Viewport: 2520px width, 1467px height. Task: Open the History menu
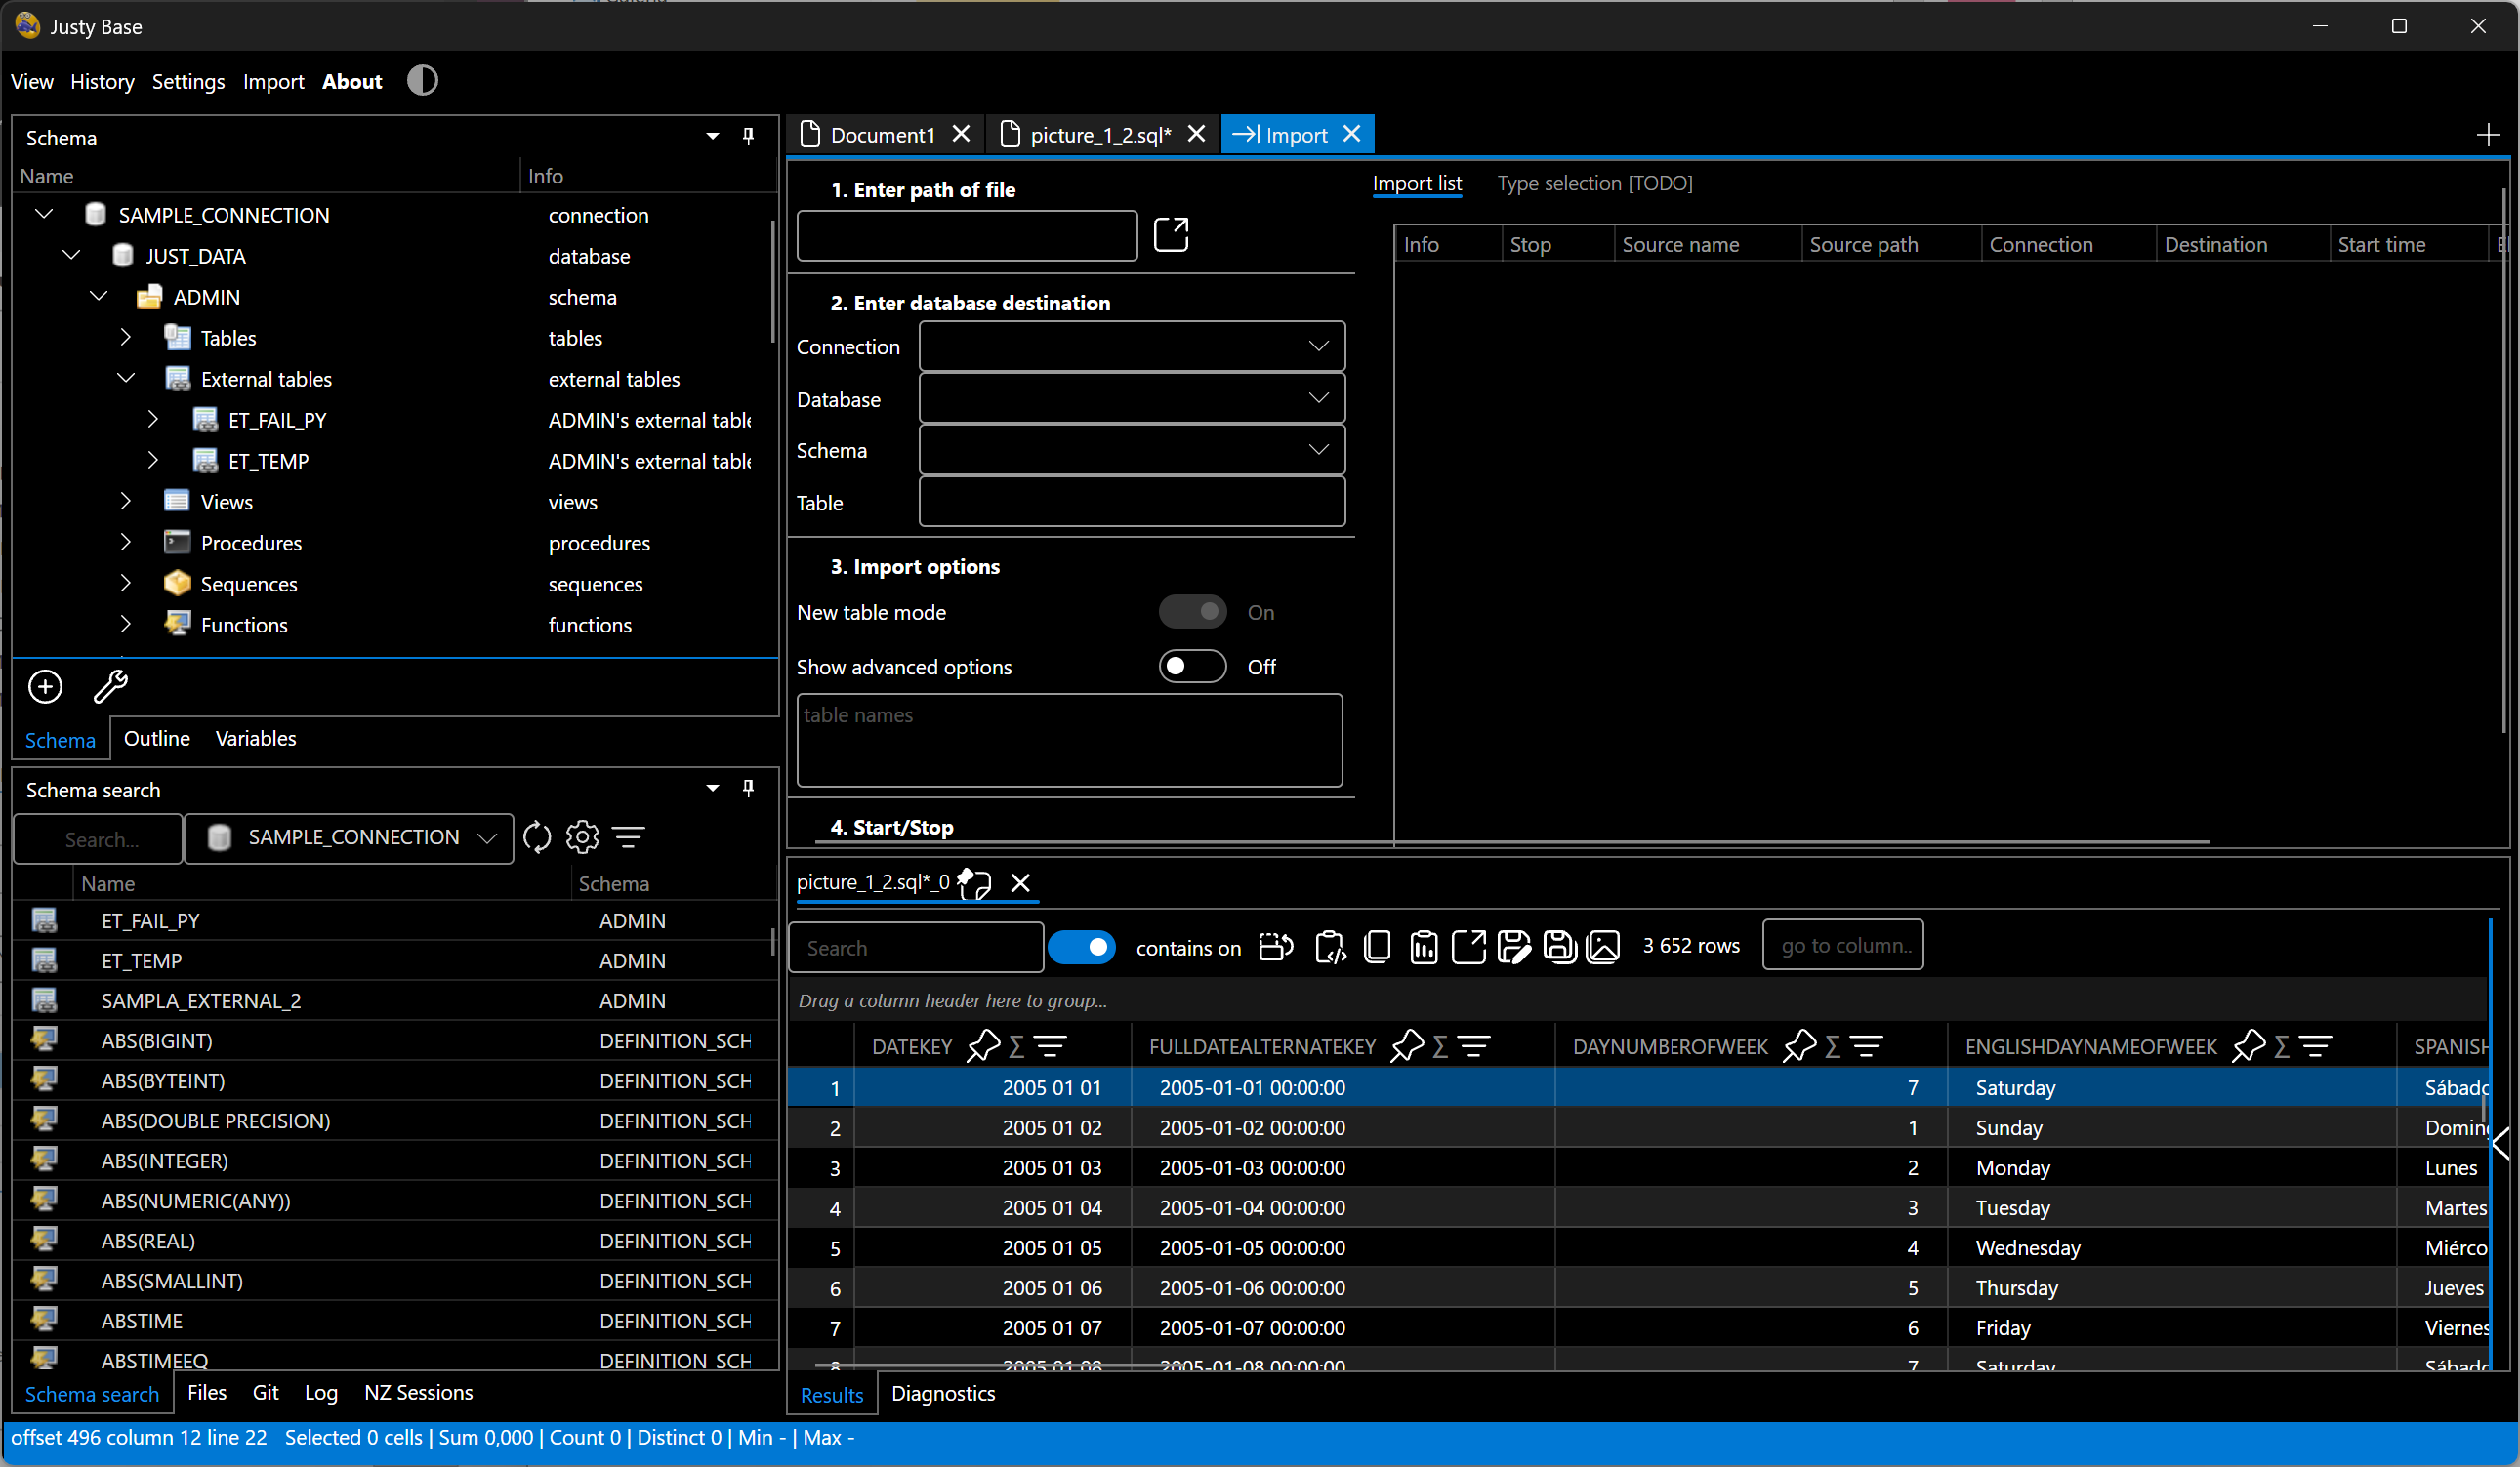(x=102, y=81)
